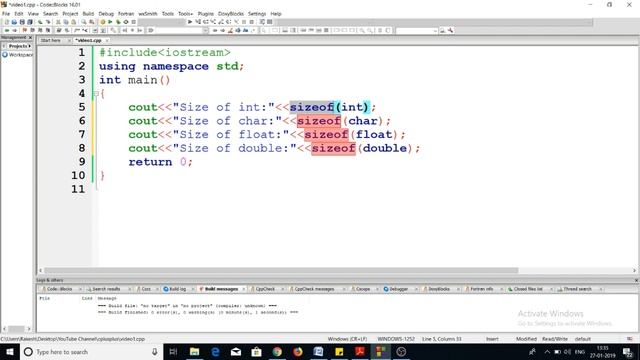Click the highlighted sizeof on line 5

(311, 107)
